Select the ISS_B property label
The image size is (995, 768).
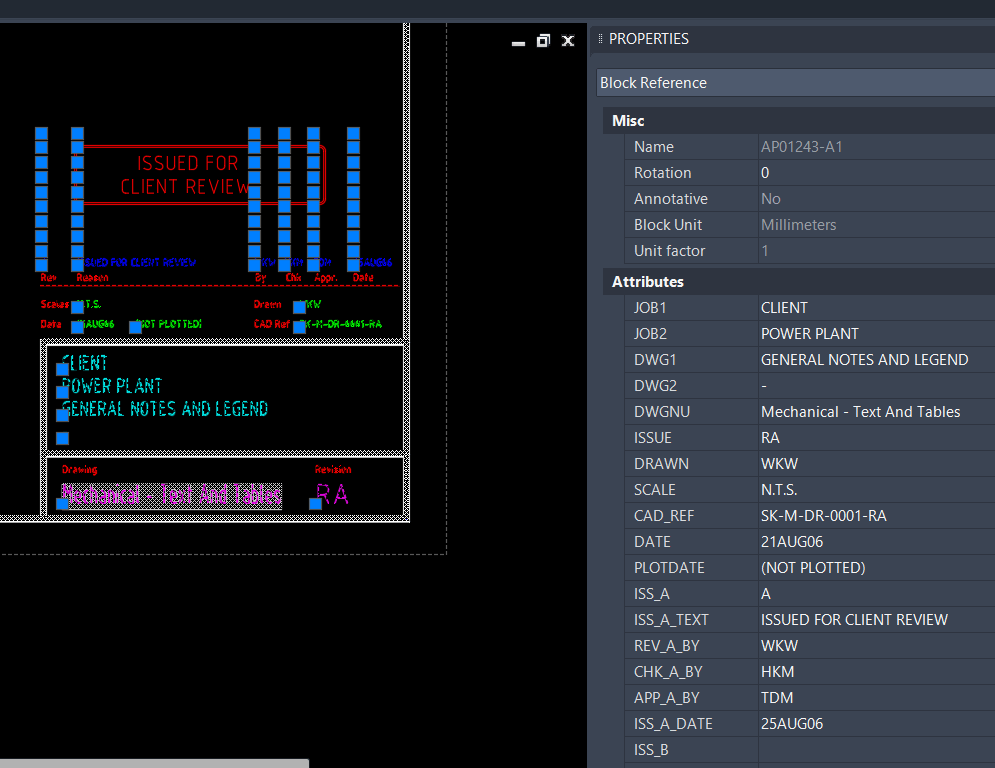tap(651, 750)
